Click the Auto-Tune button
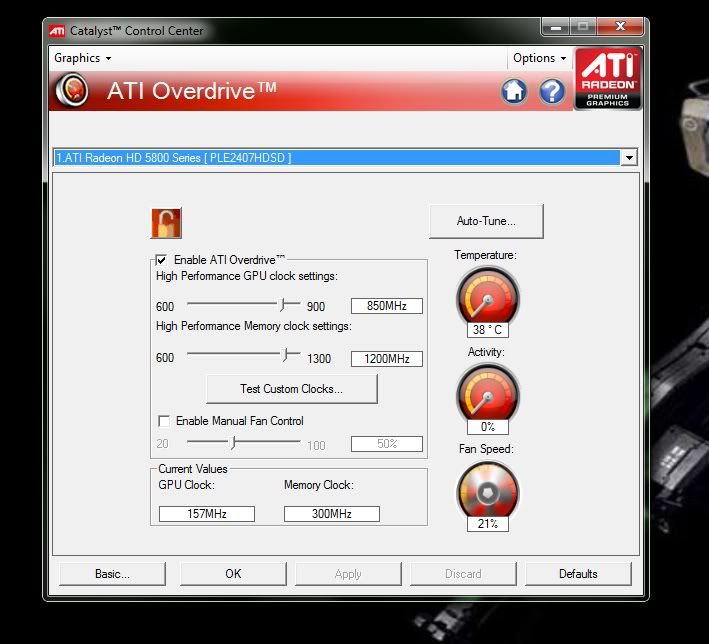Image resolution: width=709 pixels, height=644 pixels. click(486, 221)
